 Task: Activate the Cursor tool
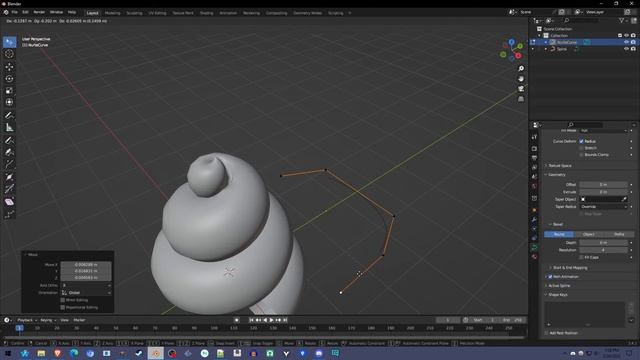coord(9,54)
